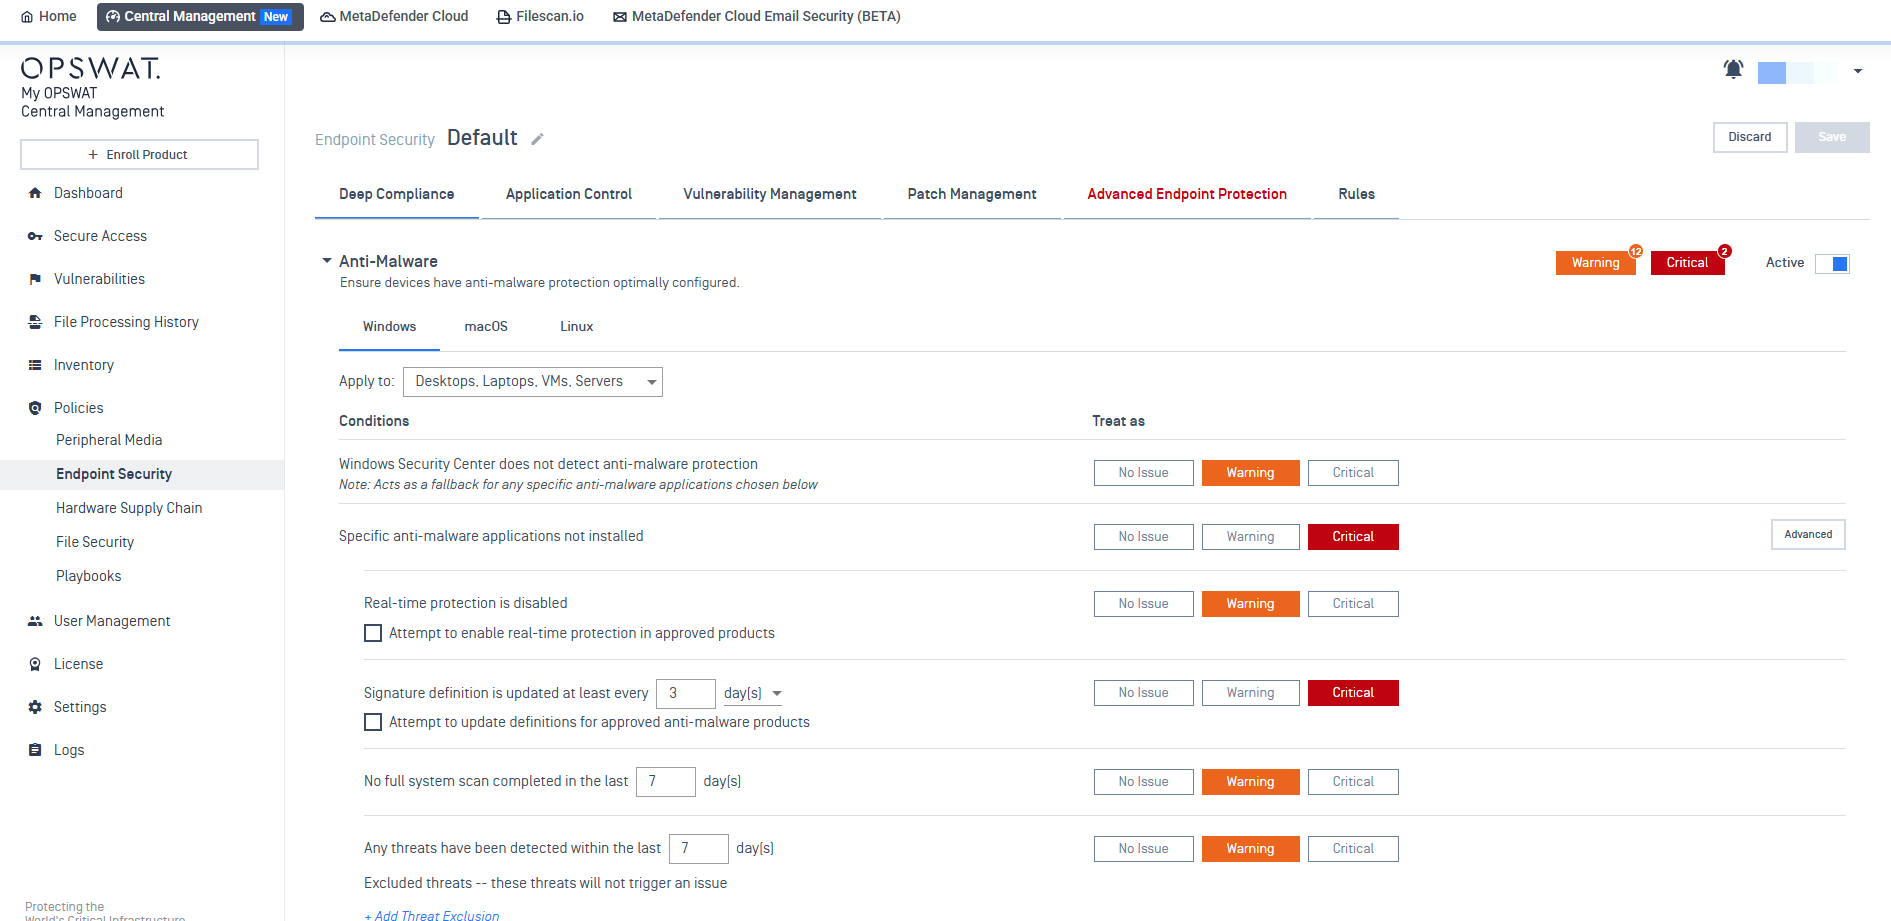Select the macOS platform tab
1891x921 pixels.
tap(486, 327)
